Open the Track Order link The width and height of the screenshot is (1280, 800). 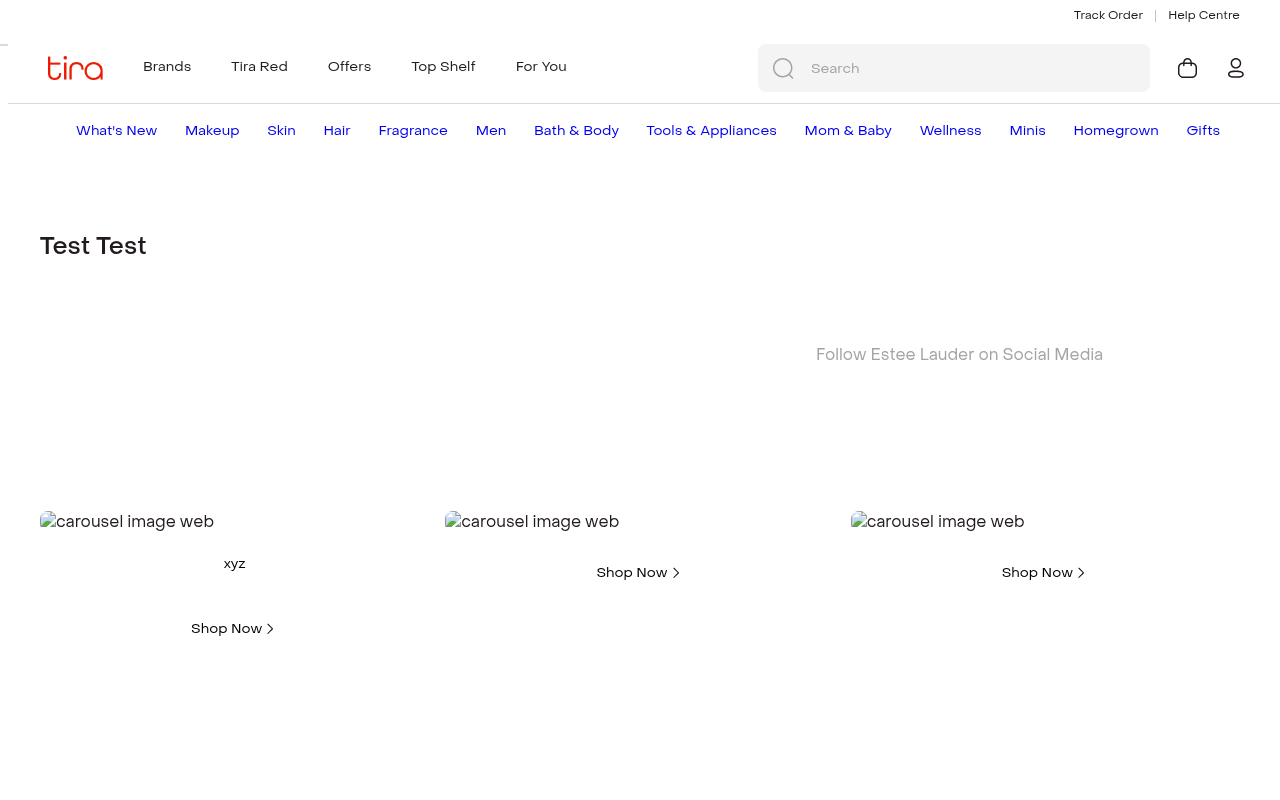click(1108, 15)
